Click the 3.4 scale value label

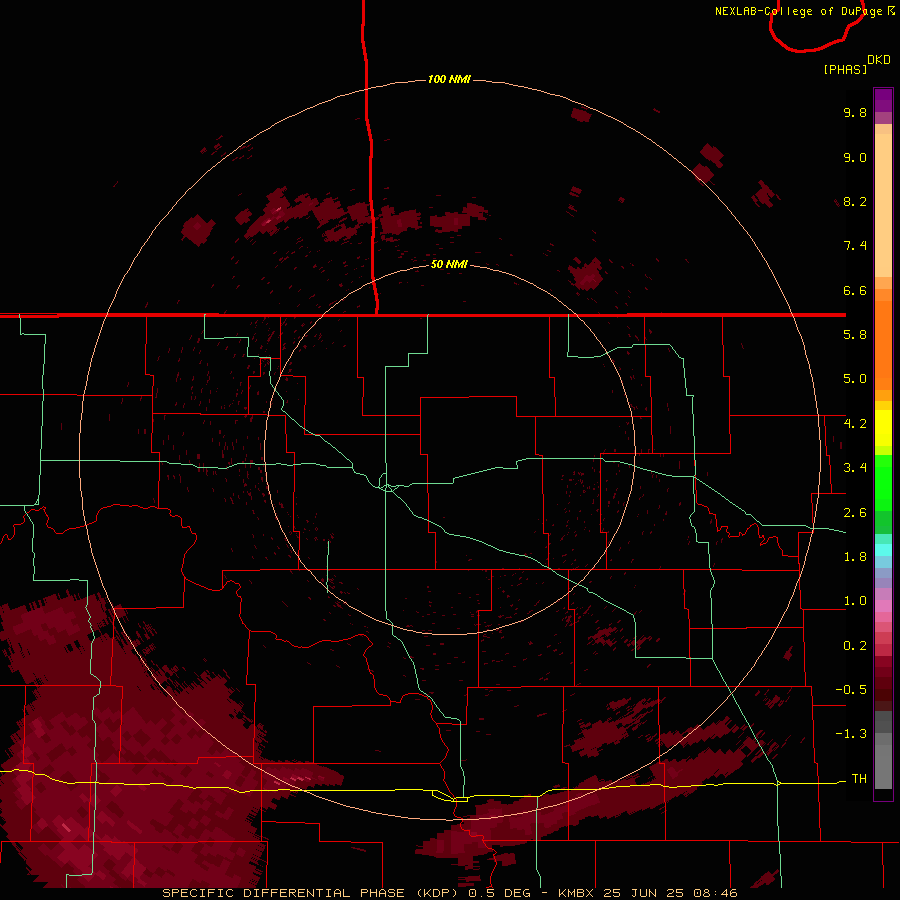coord(855,468)
